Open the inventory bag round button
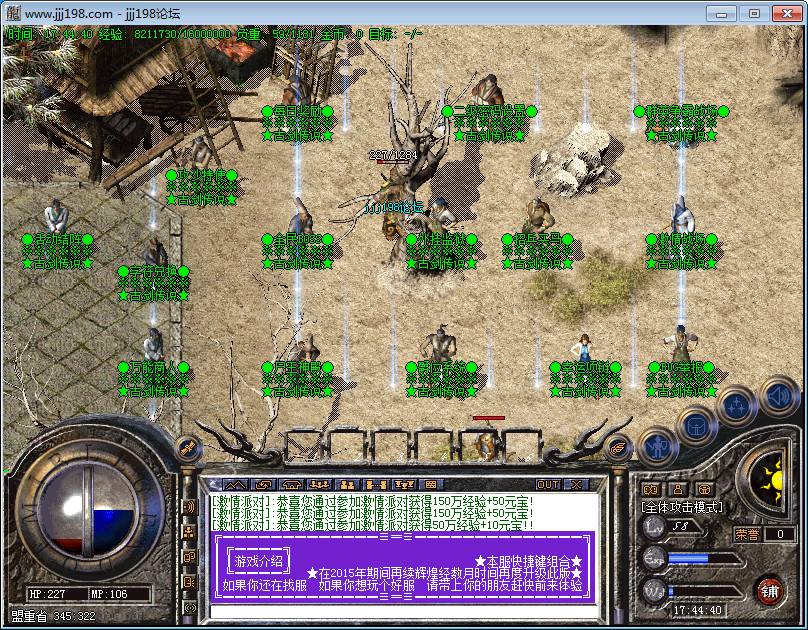Screen dimensions: 808x630 pos(697,425)
